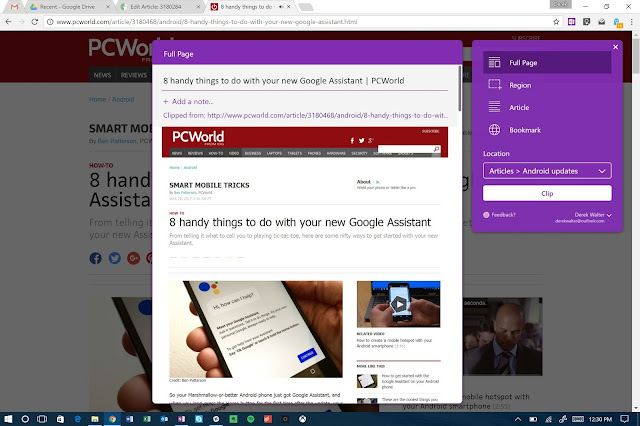The height and width of the screenshot is (426, 640).
Task: Close the OneNote Web Clipper panel
Action: point(616,47)
